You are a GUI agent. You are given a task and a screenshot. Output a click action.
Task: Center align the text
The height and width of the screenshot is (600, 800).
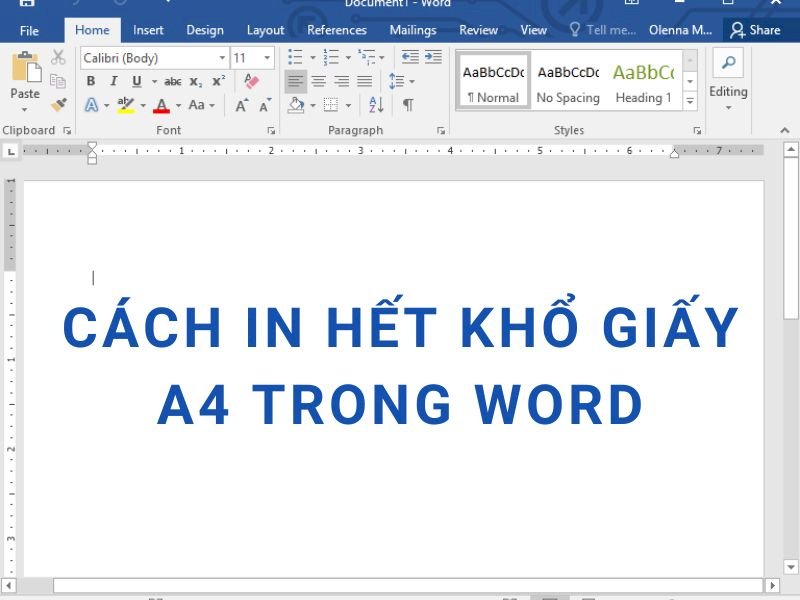point(319,81)
